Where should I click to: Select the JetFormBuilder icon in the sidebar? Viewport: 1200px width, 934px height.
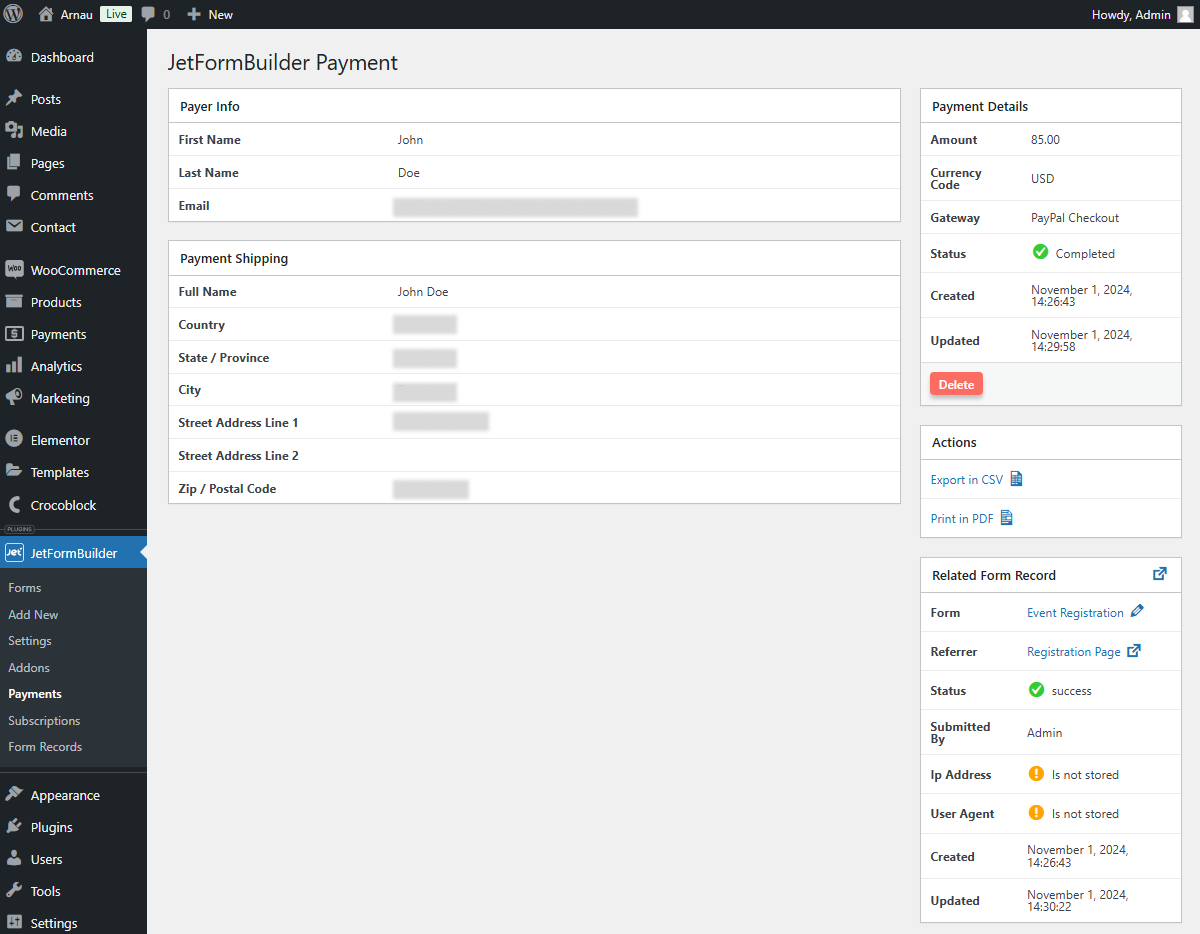pos(14,552)
